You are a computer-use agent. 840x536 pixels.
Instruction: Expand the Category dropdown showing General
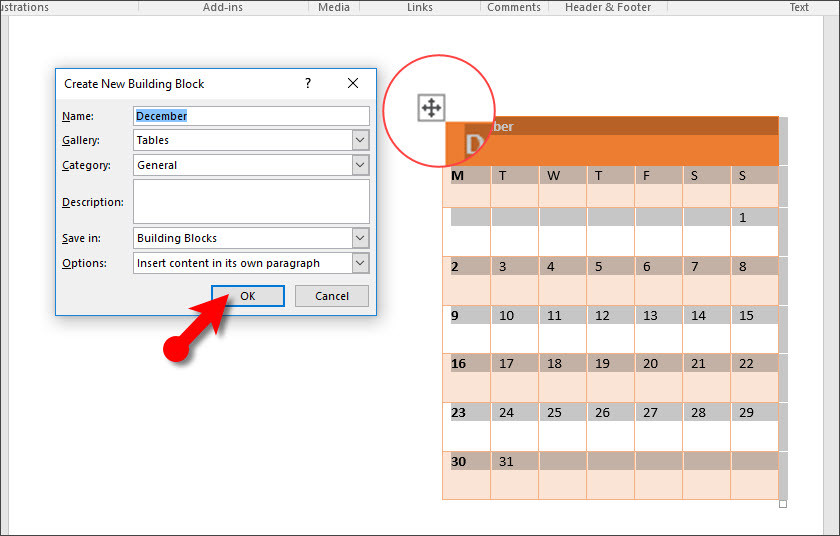360,165
